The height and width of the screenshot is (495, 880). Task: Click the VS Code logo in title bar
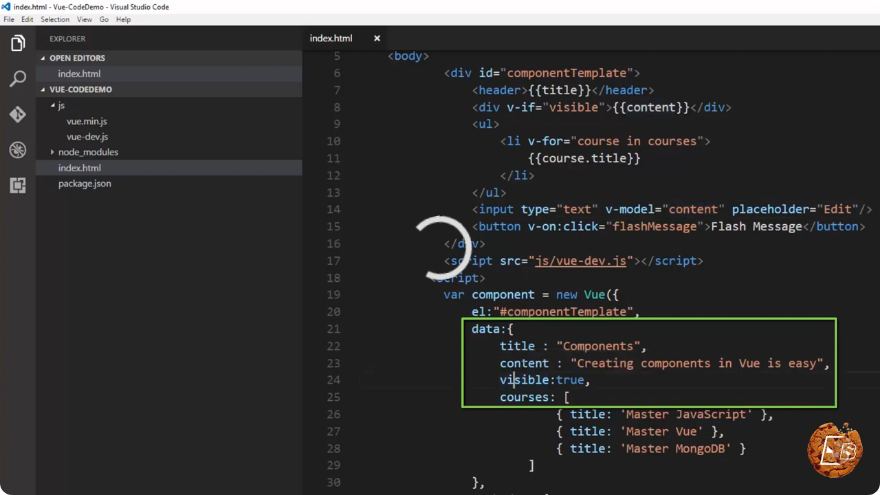click(x=6, y=7)
